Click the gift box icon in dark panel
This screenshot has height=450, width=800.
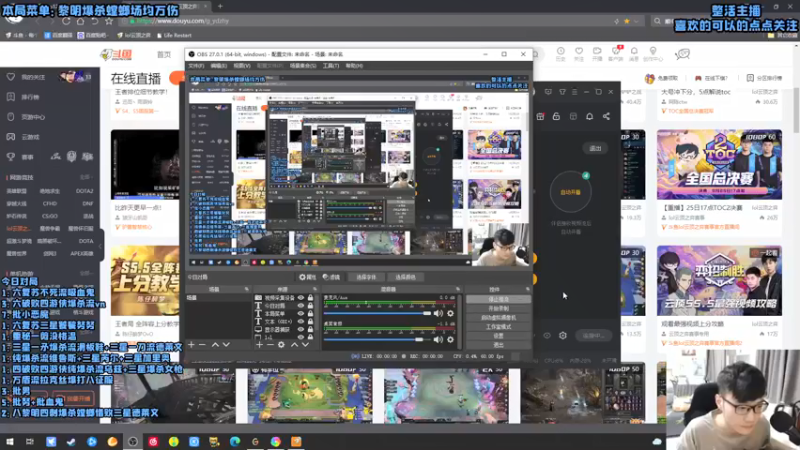[540, 116]
